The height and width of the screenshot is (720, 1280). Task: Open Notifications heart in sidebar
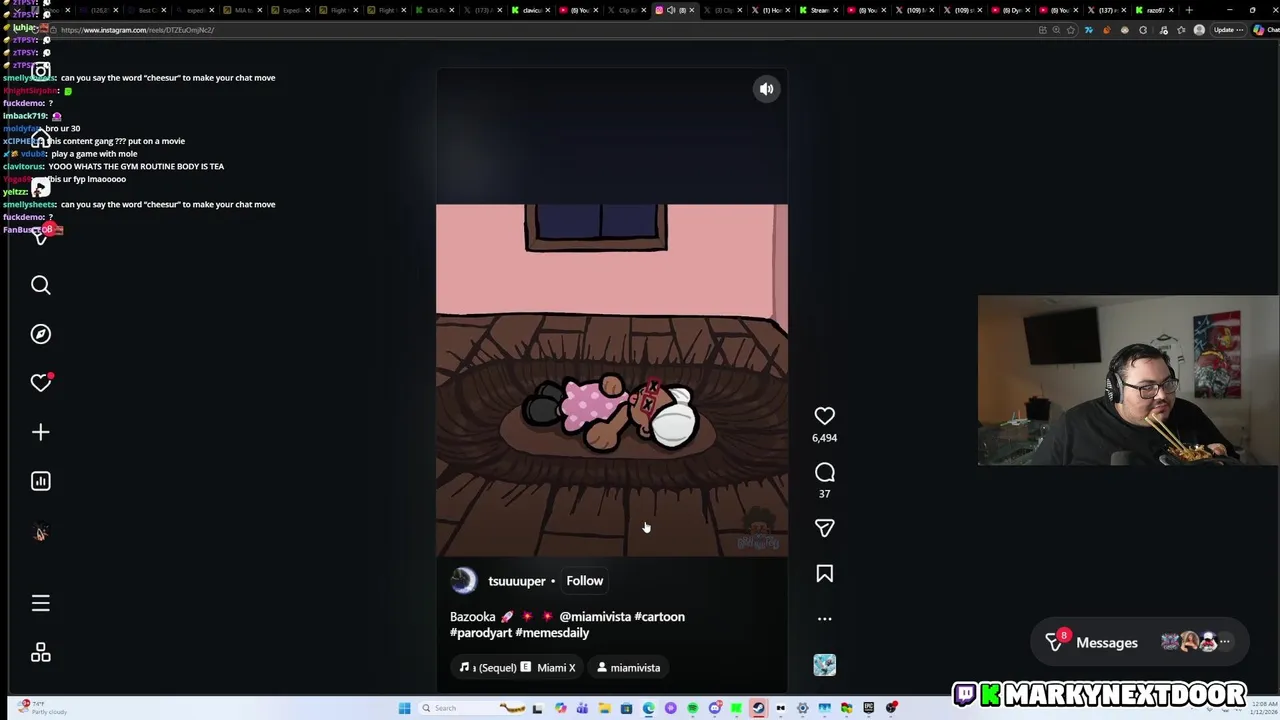(x=40, y=383)
